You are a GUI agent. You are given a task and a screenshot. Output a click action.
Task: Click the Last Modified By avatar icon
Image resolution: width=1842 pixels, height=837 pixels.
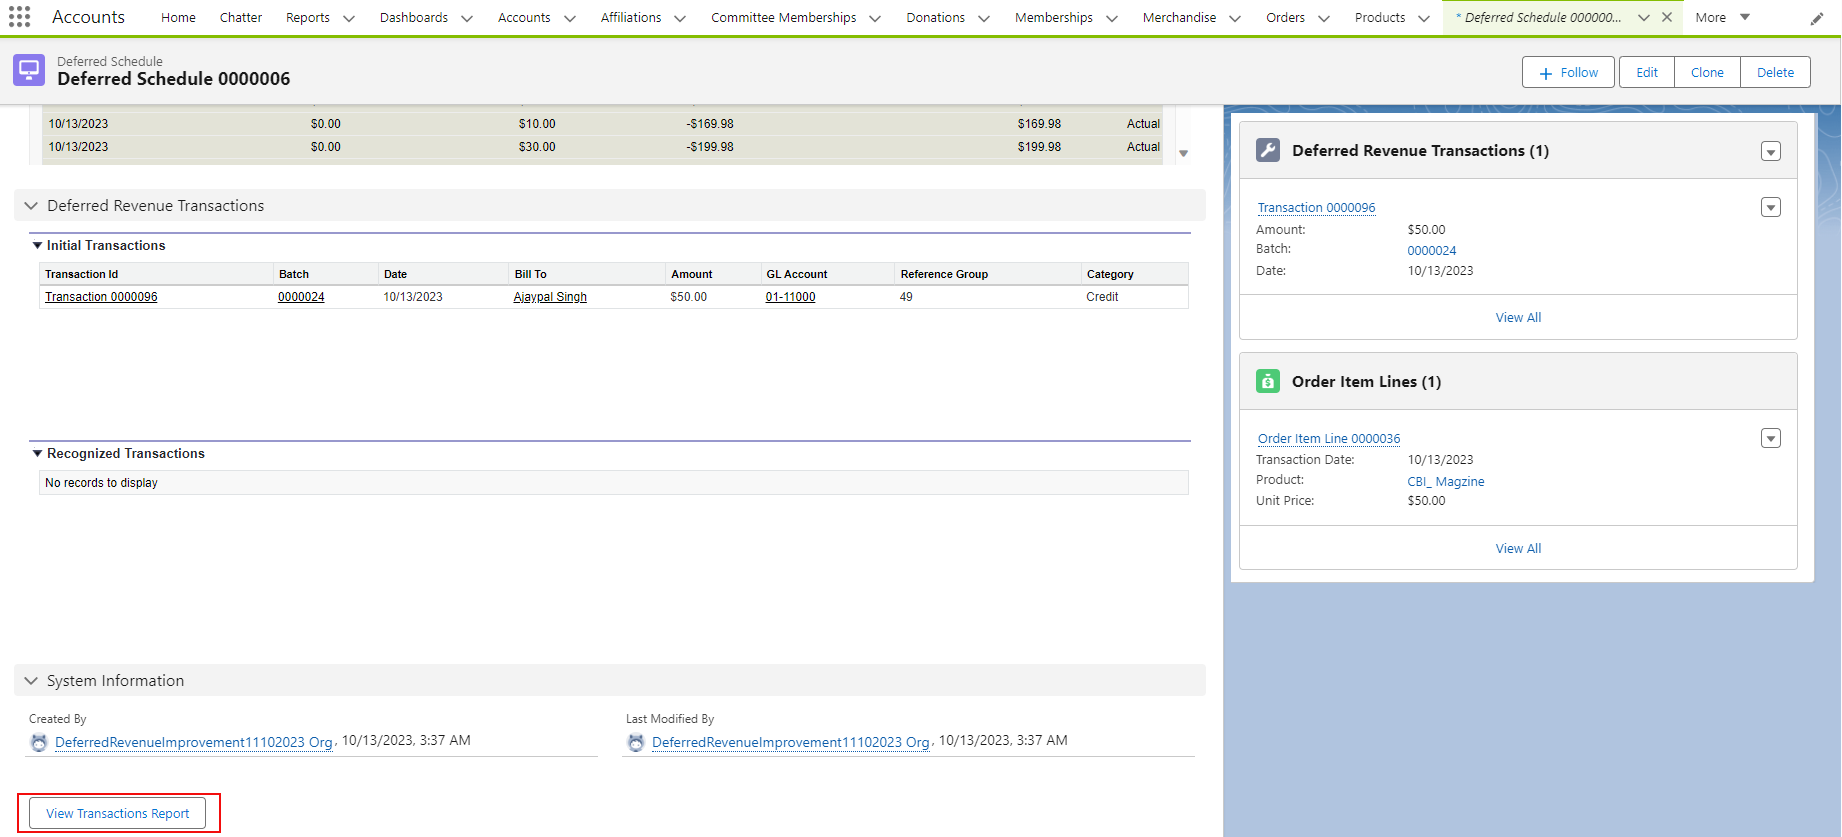tap(636, 742)
